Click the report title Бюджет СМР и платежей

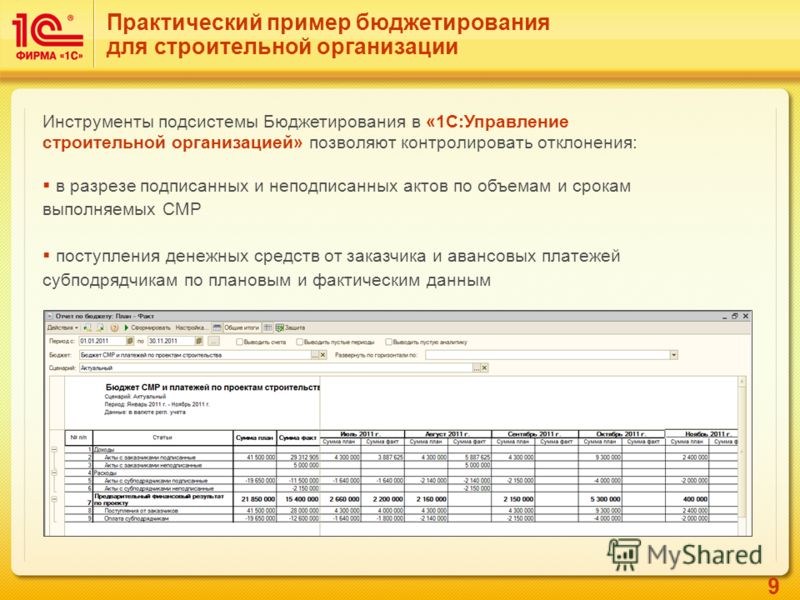(213, 387)
